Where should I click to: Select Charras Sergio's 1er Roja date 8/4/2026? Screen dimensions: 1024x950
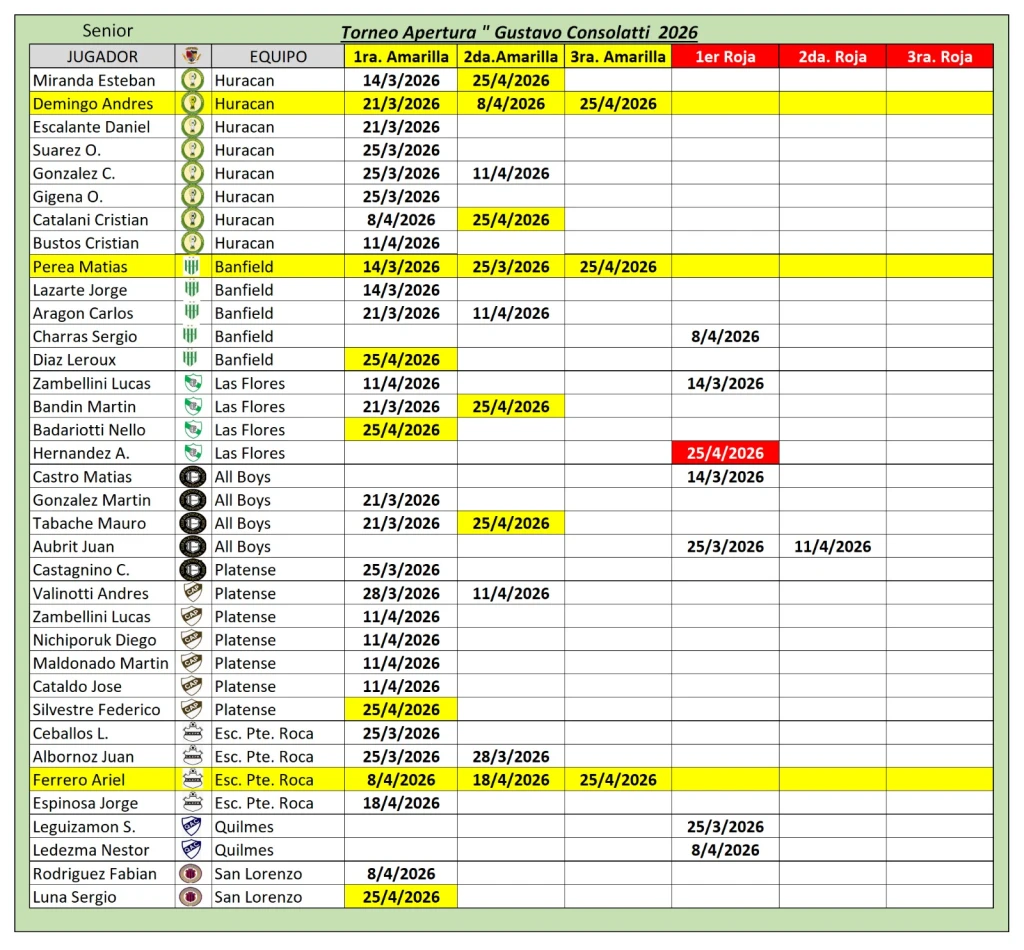pyautogui.click(x=725, y=336)
